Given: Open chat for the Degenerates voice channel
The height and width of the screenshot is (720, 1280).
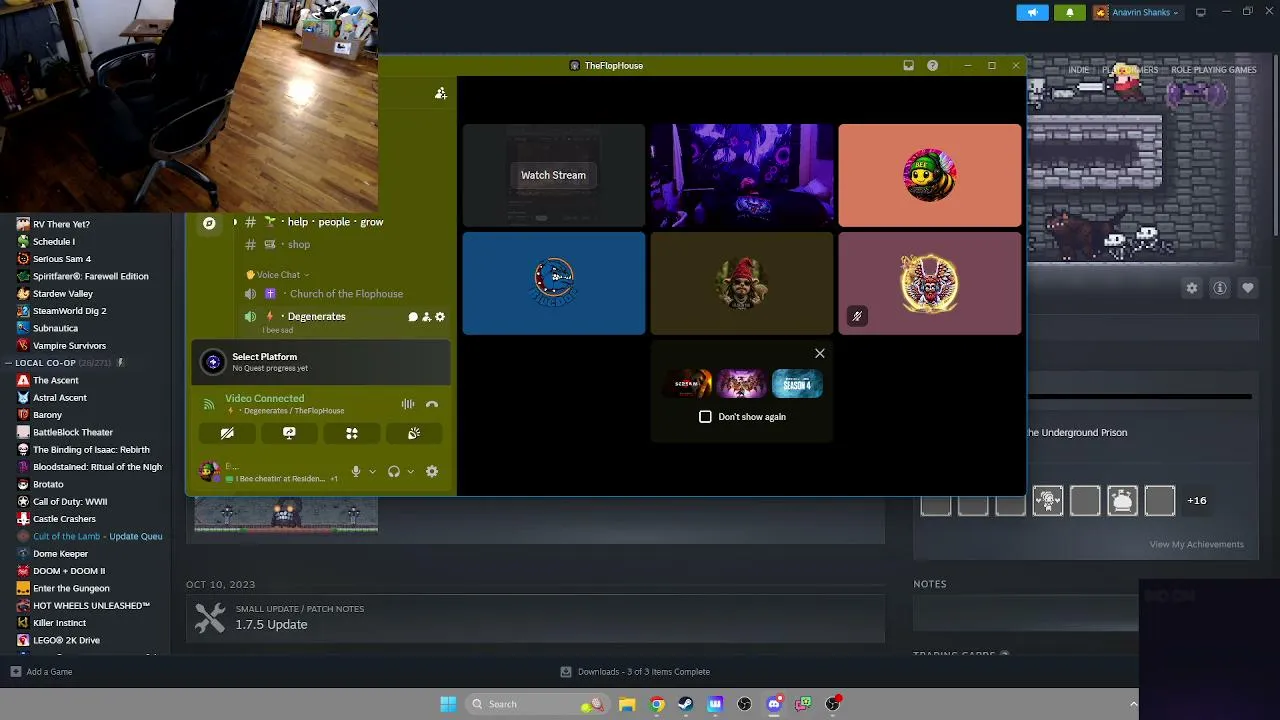Looking at the screenshot, I should coord(412,317).
